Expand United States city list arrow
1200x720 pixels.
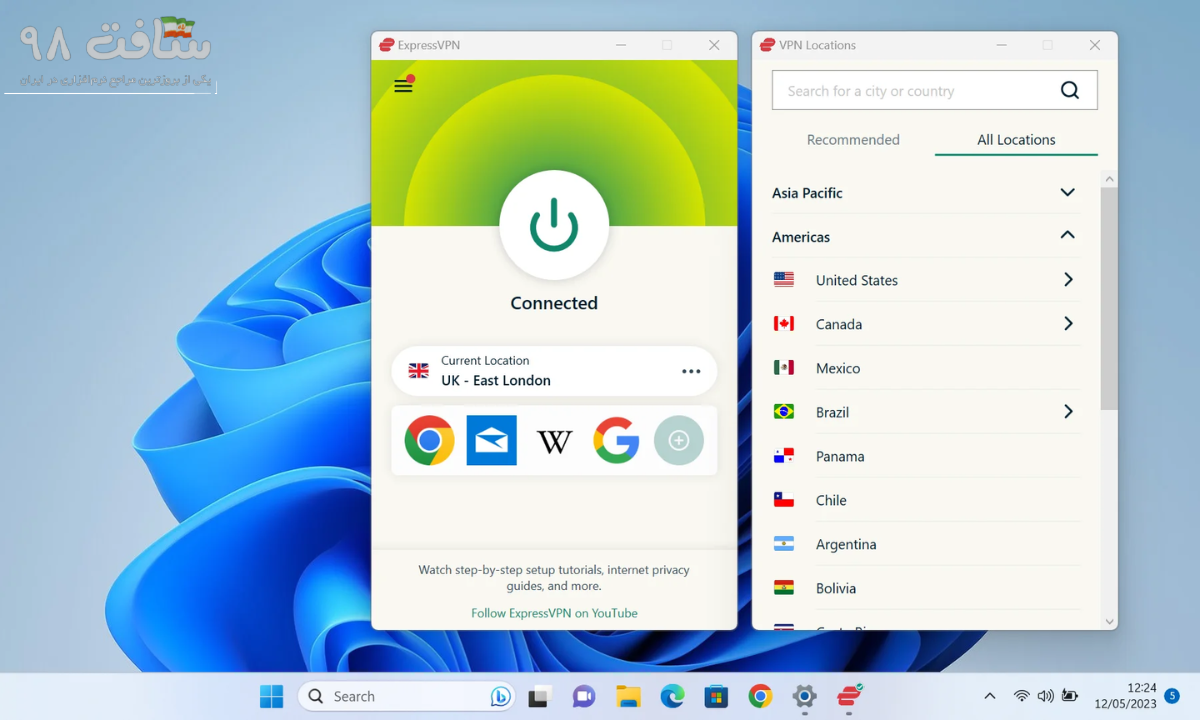[1068, 280]
